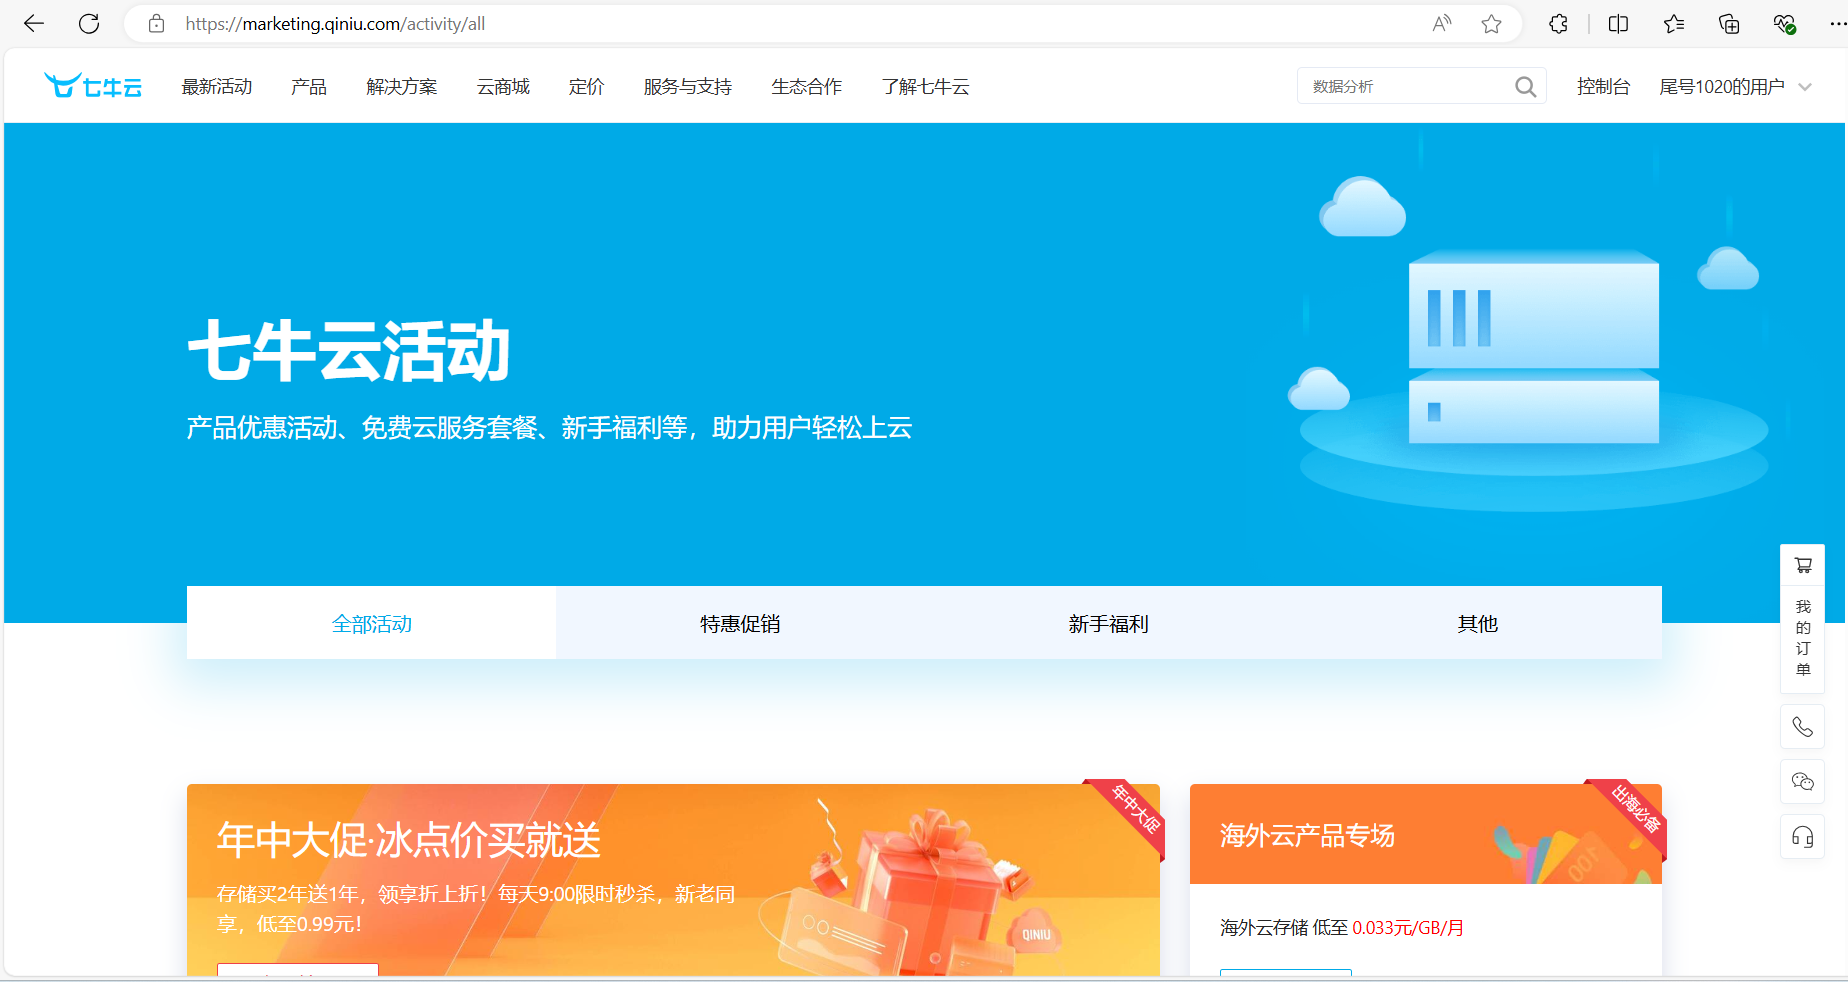Click the phone contact icon
This screenshot has width=1848, height=982.
pyautogui.click(x=1803, y=727)
